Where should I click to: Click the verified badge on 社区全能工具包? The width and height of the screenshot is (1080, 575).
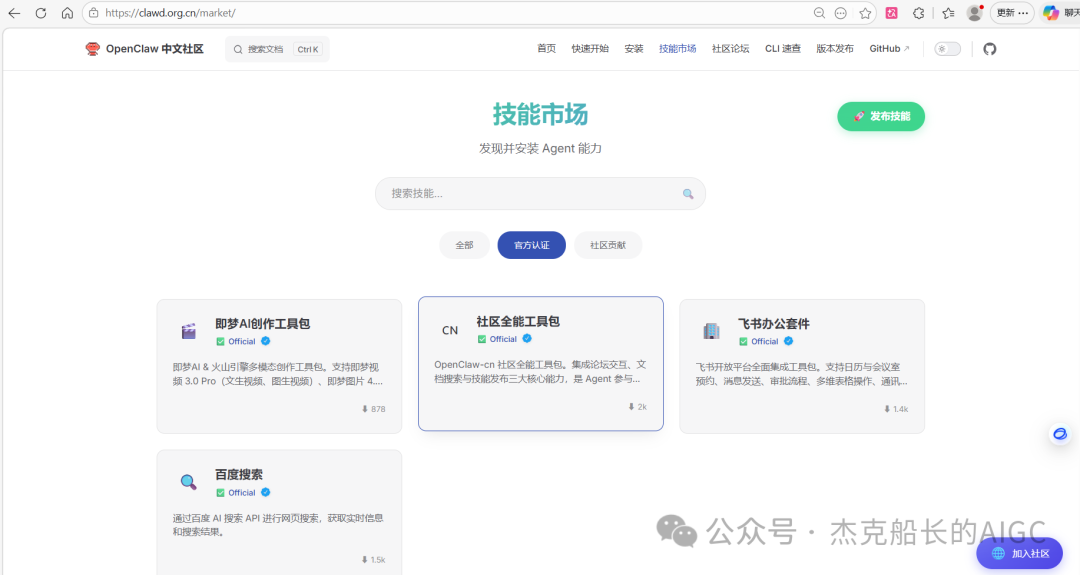pos(527,339)
